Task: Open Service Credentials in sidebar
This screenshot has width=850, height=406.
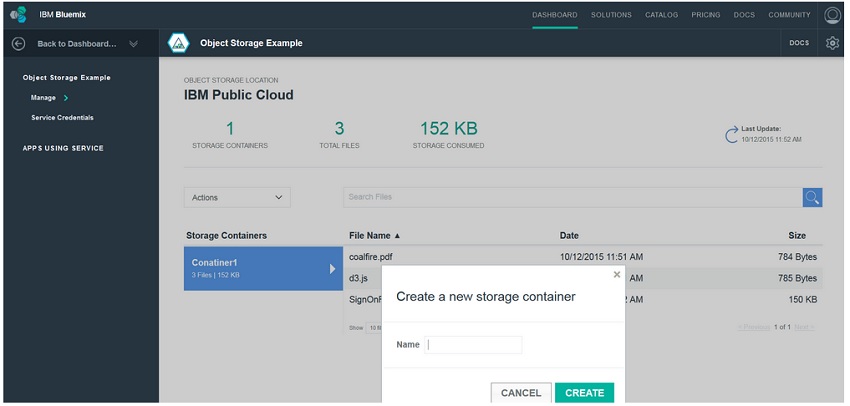Action: 62,118
